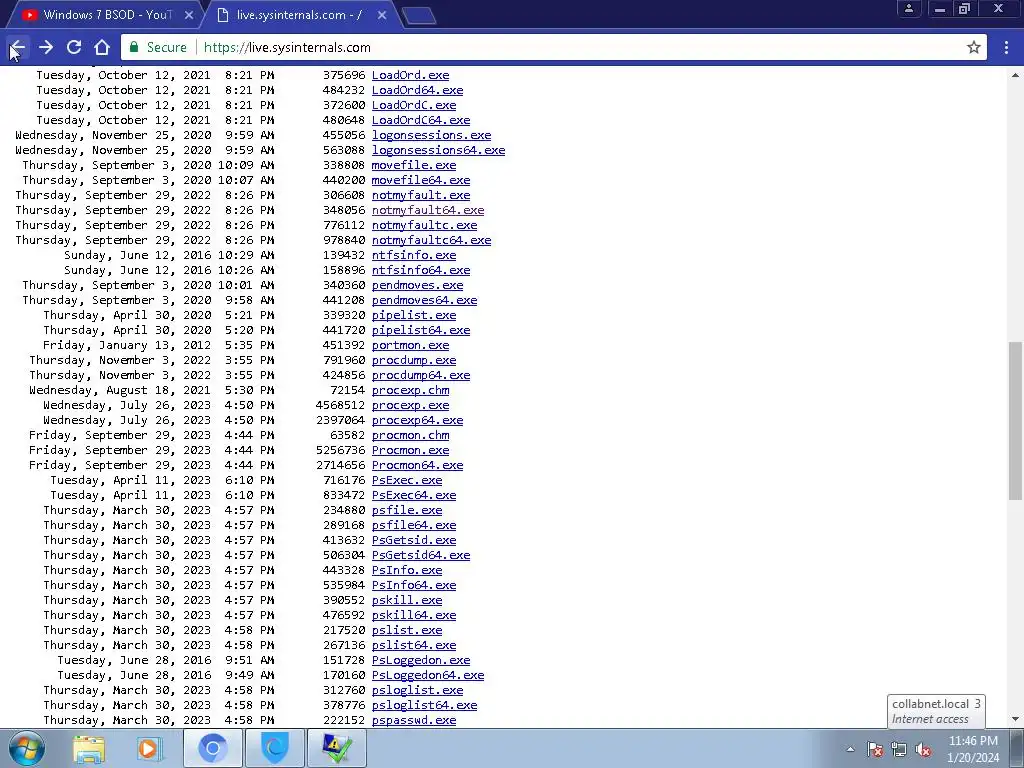Click the network tray icon

899,749
